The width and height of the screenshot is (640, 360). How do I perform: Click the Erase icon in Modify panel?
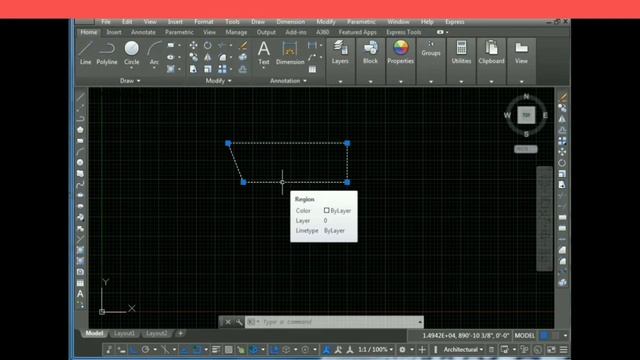[243, 45]
